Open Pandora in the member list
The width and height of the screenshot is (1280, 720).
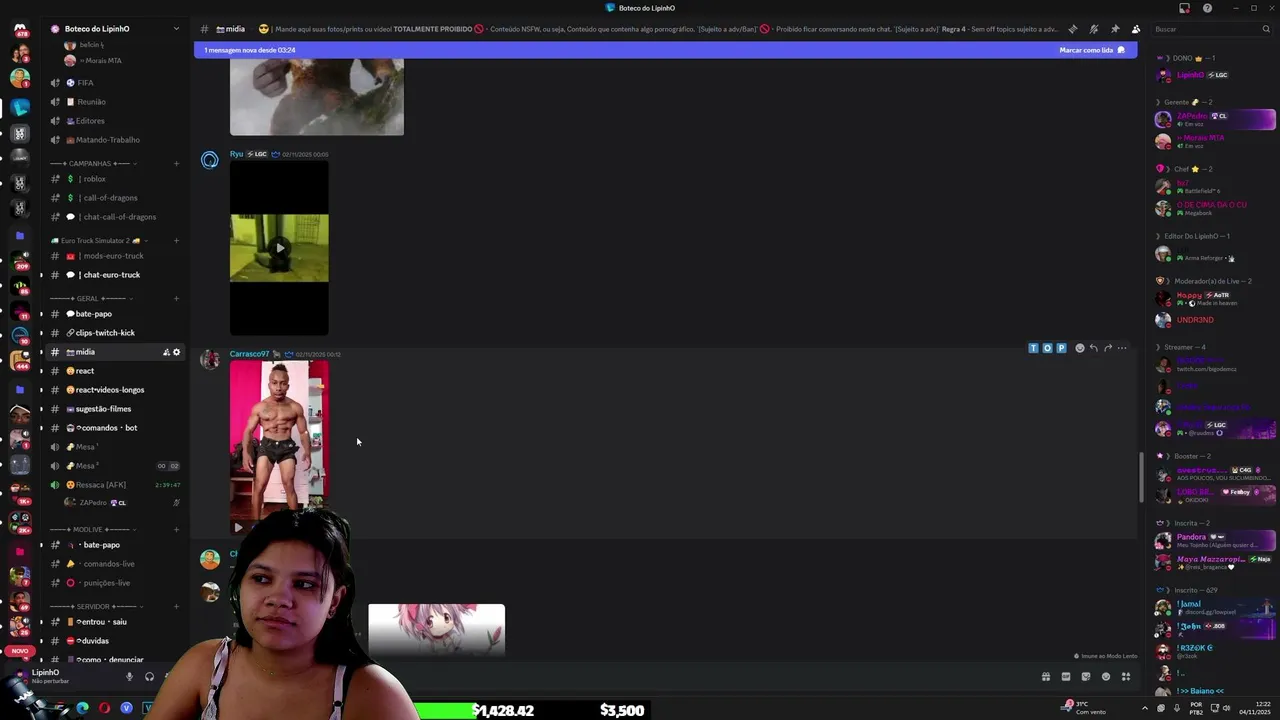pos(1215,540)
